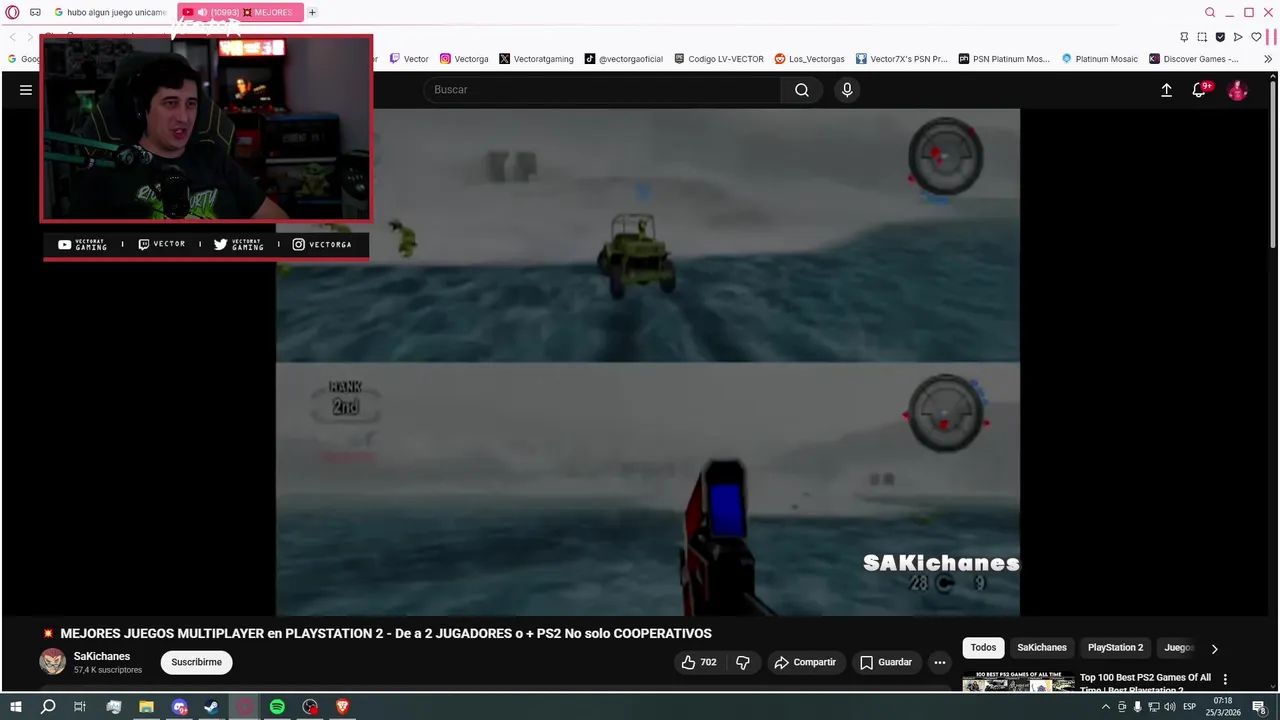Open the Vectorga Instagram bookmark
1280x720 pixels.
point(464,59)
